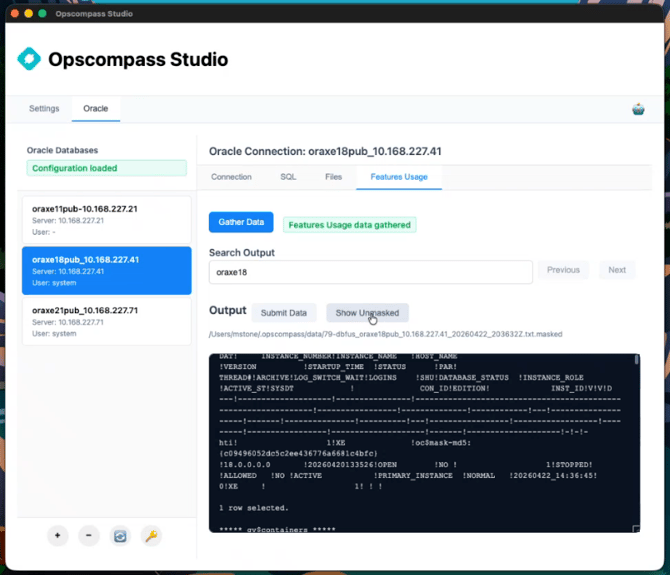
Task: Switch to the SQL tab
Action: (x=288, y=177)
